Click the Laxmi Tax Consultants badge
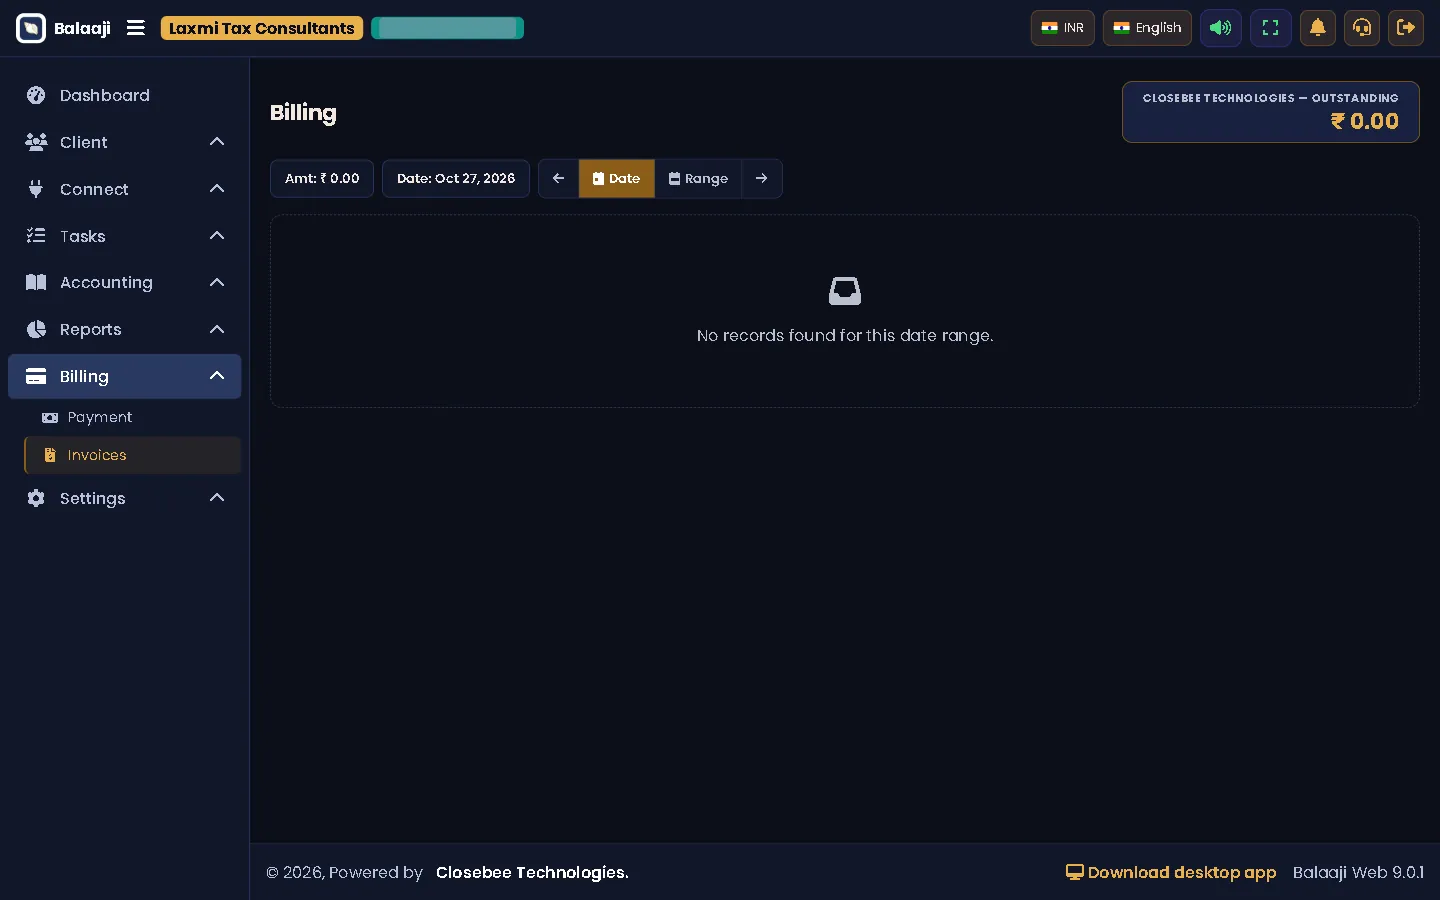 click(x=262, y=28)
